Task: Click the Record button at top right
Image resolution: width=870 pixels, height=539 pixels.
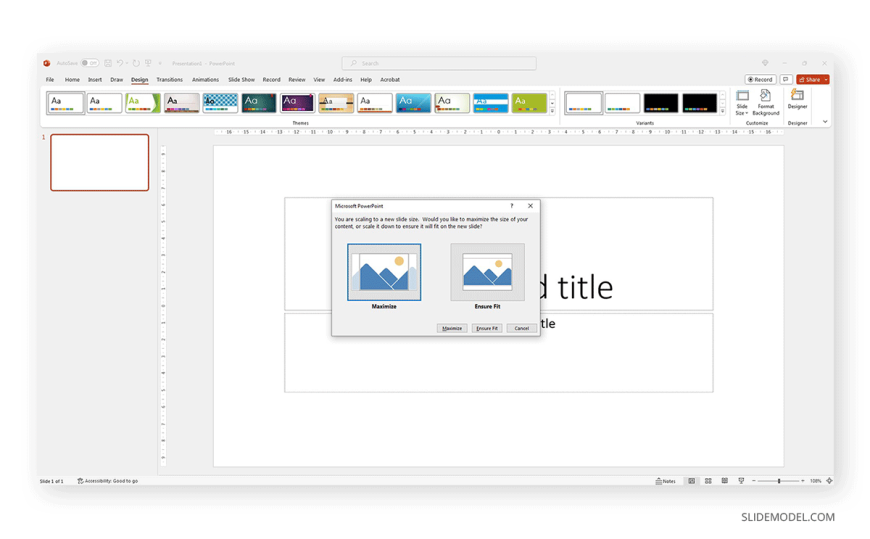Action: coord(760,80)
